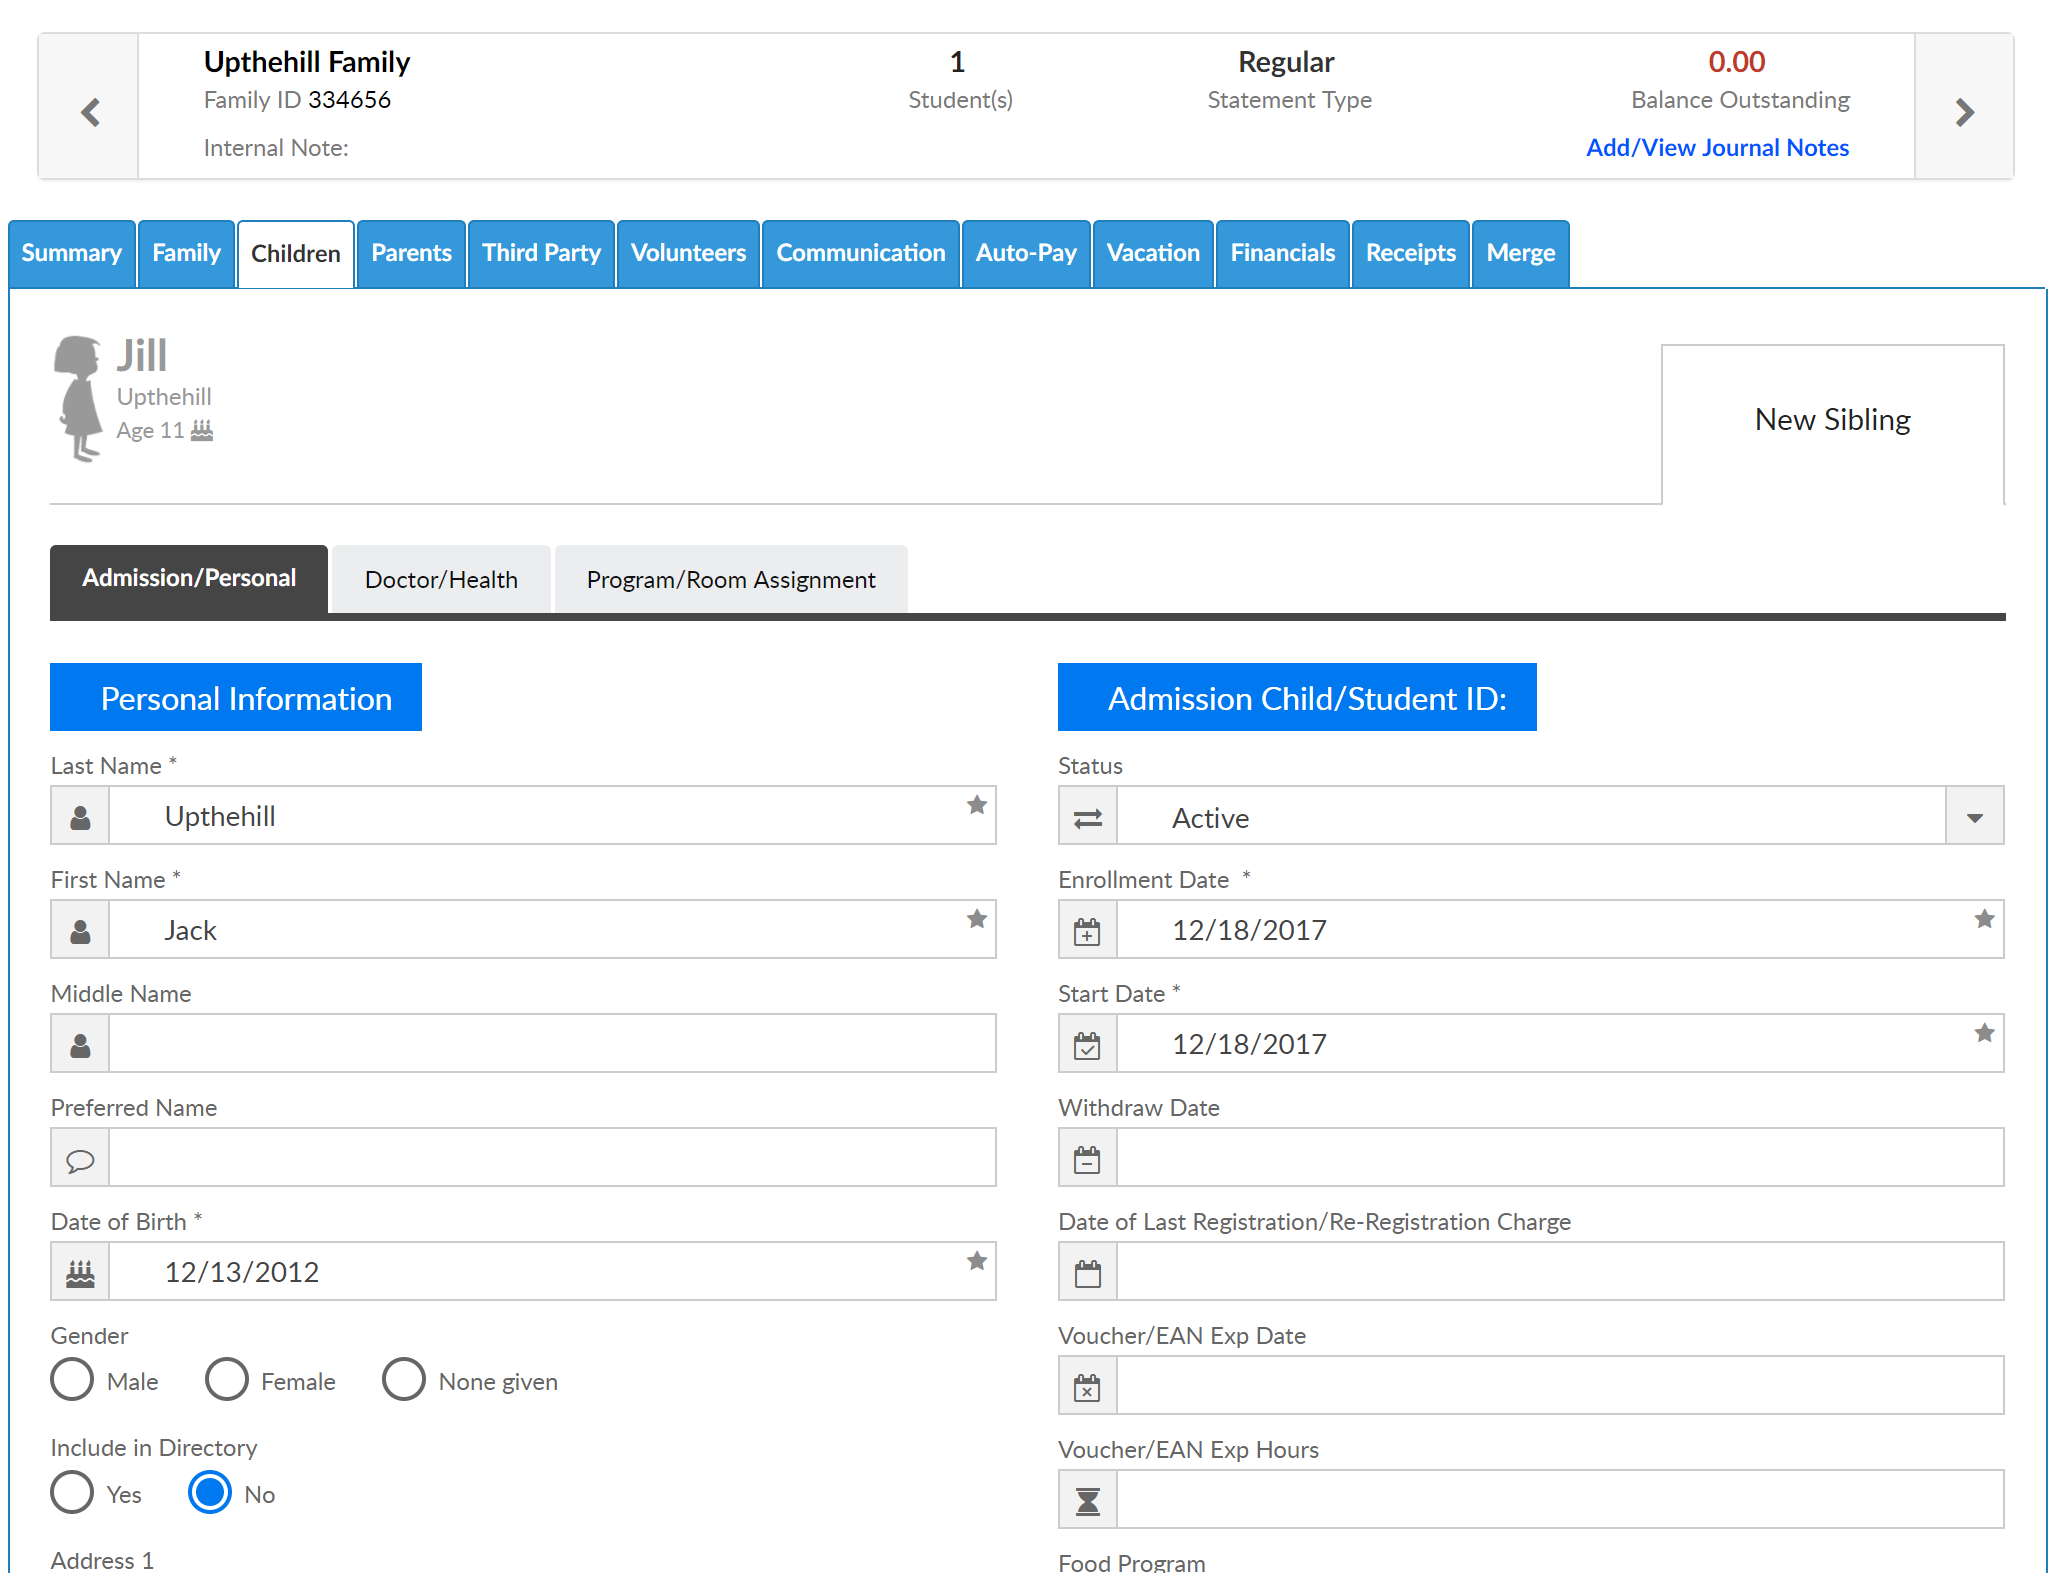Click the hourglass icon for Voucher Hours
Viewport: 2054px width, 1573px height.
[x=1087, y=1501]
